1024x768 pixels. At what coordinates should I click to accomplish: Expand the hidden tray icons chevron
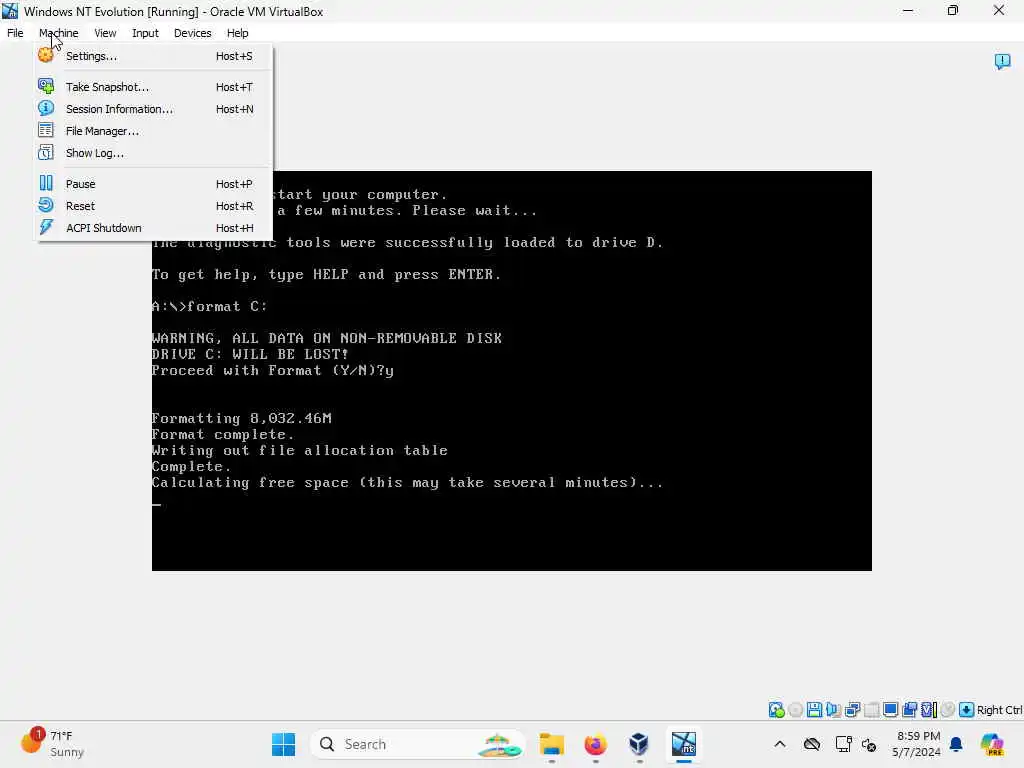780,744
